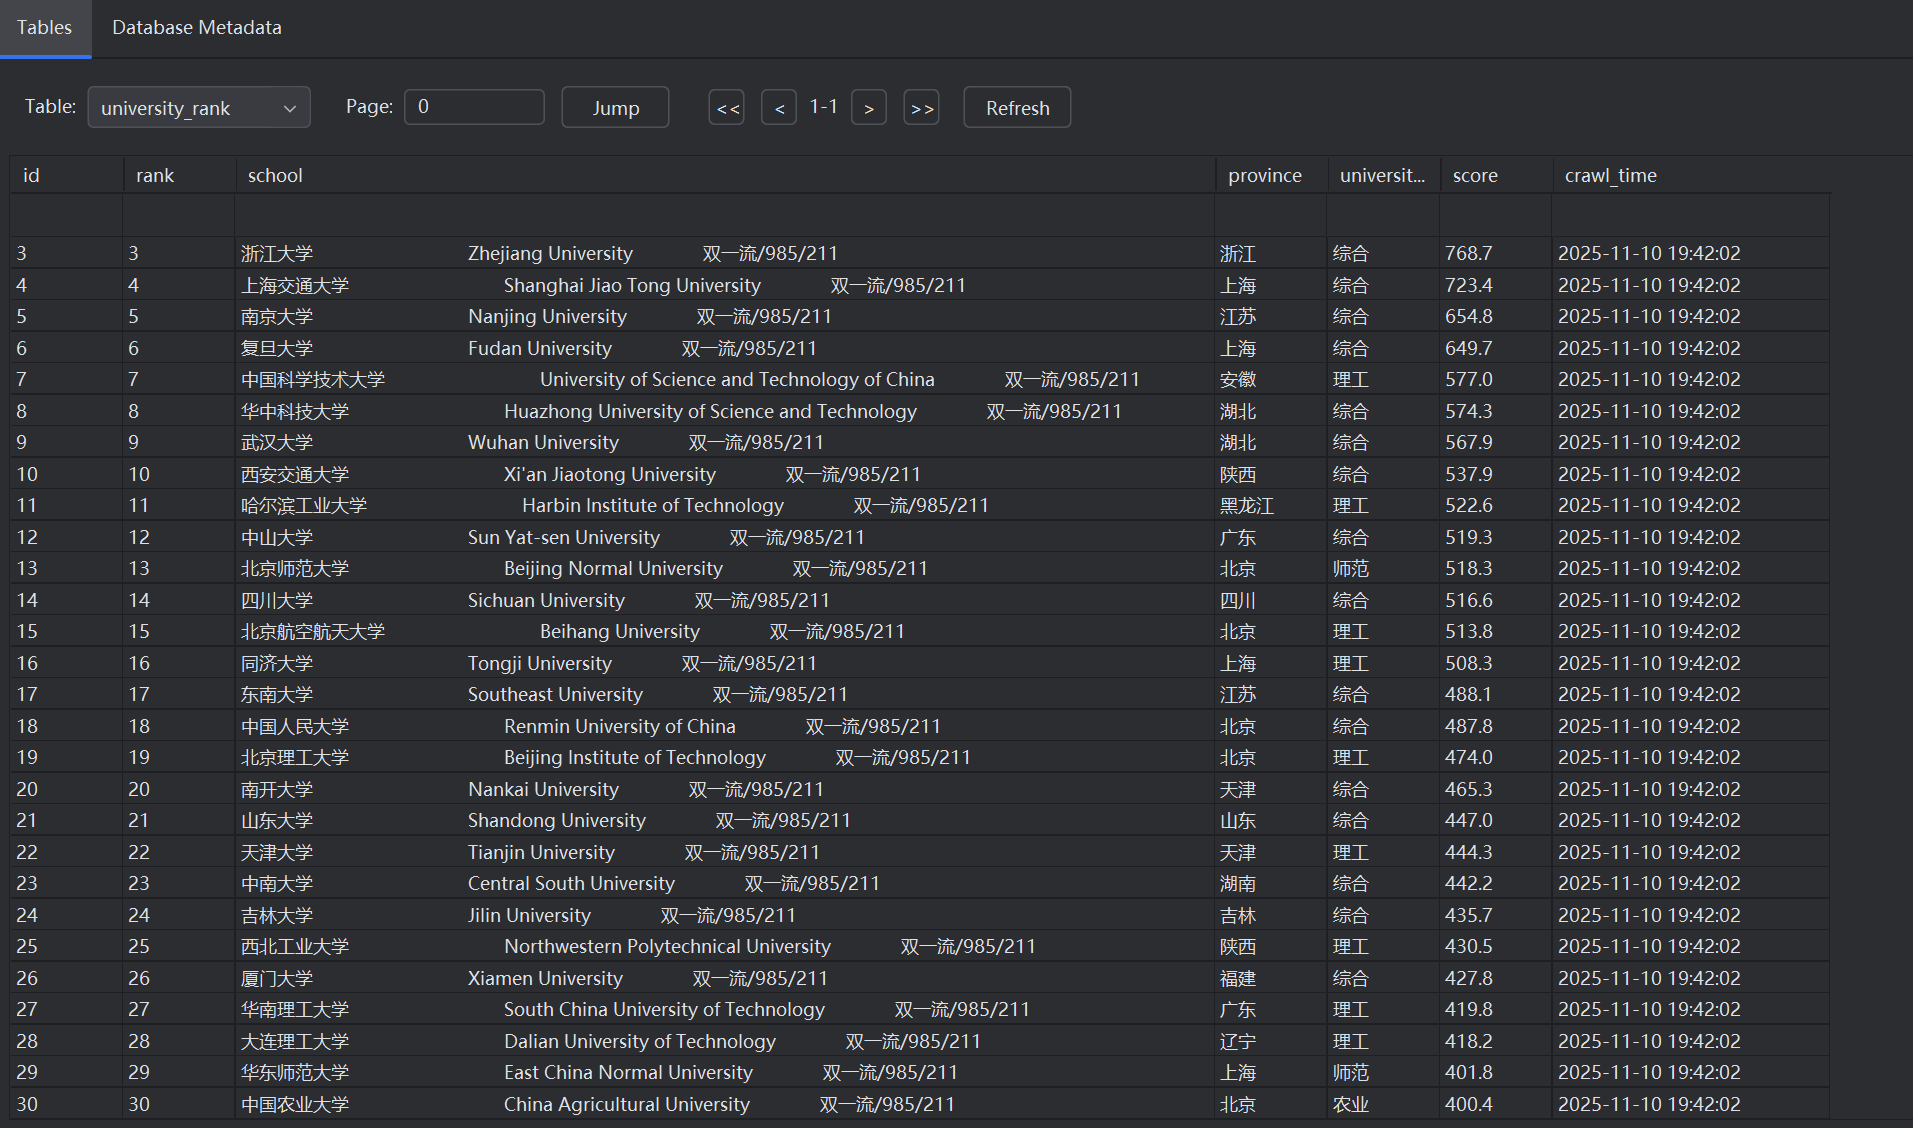Select the Beijing Normal University cell
Viewport: 1913px width, 1128px height.
click(725, 568)
